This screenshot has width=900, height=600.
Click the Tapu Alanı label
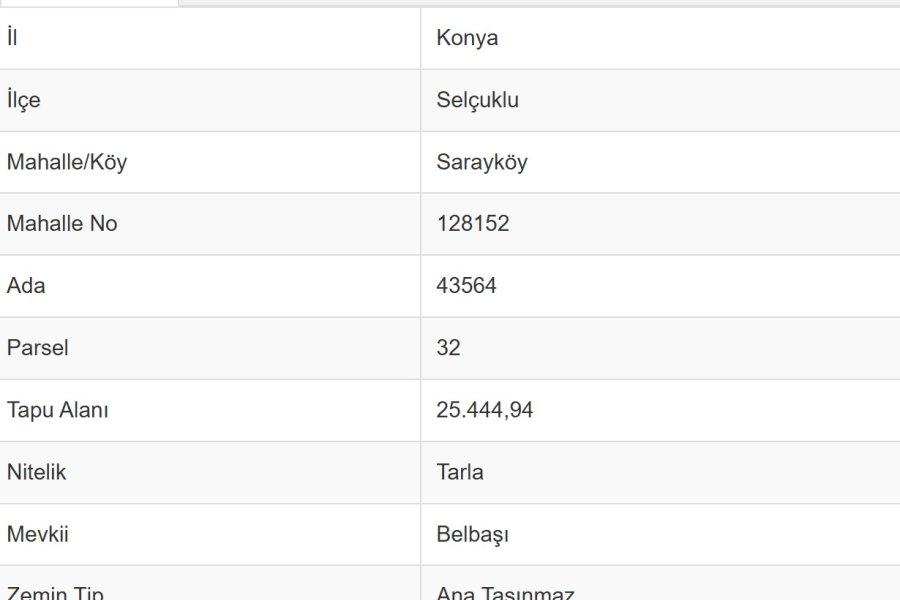58,410
